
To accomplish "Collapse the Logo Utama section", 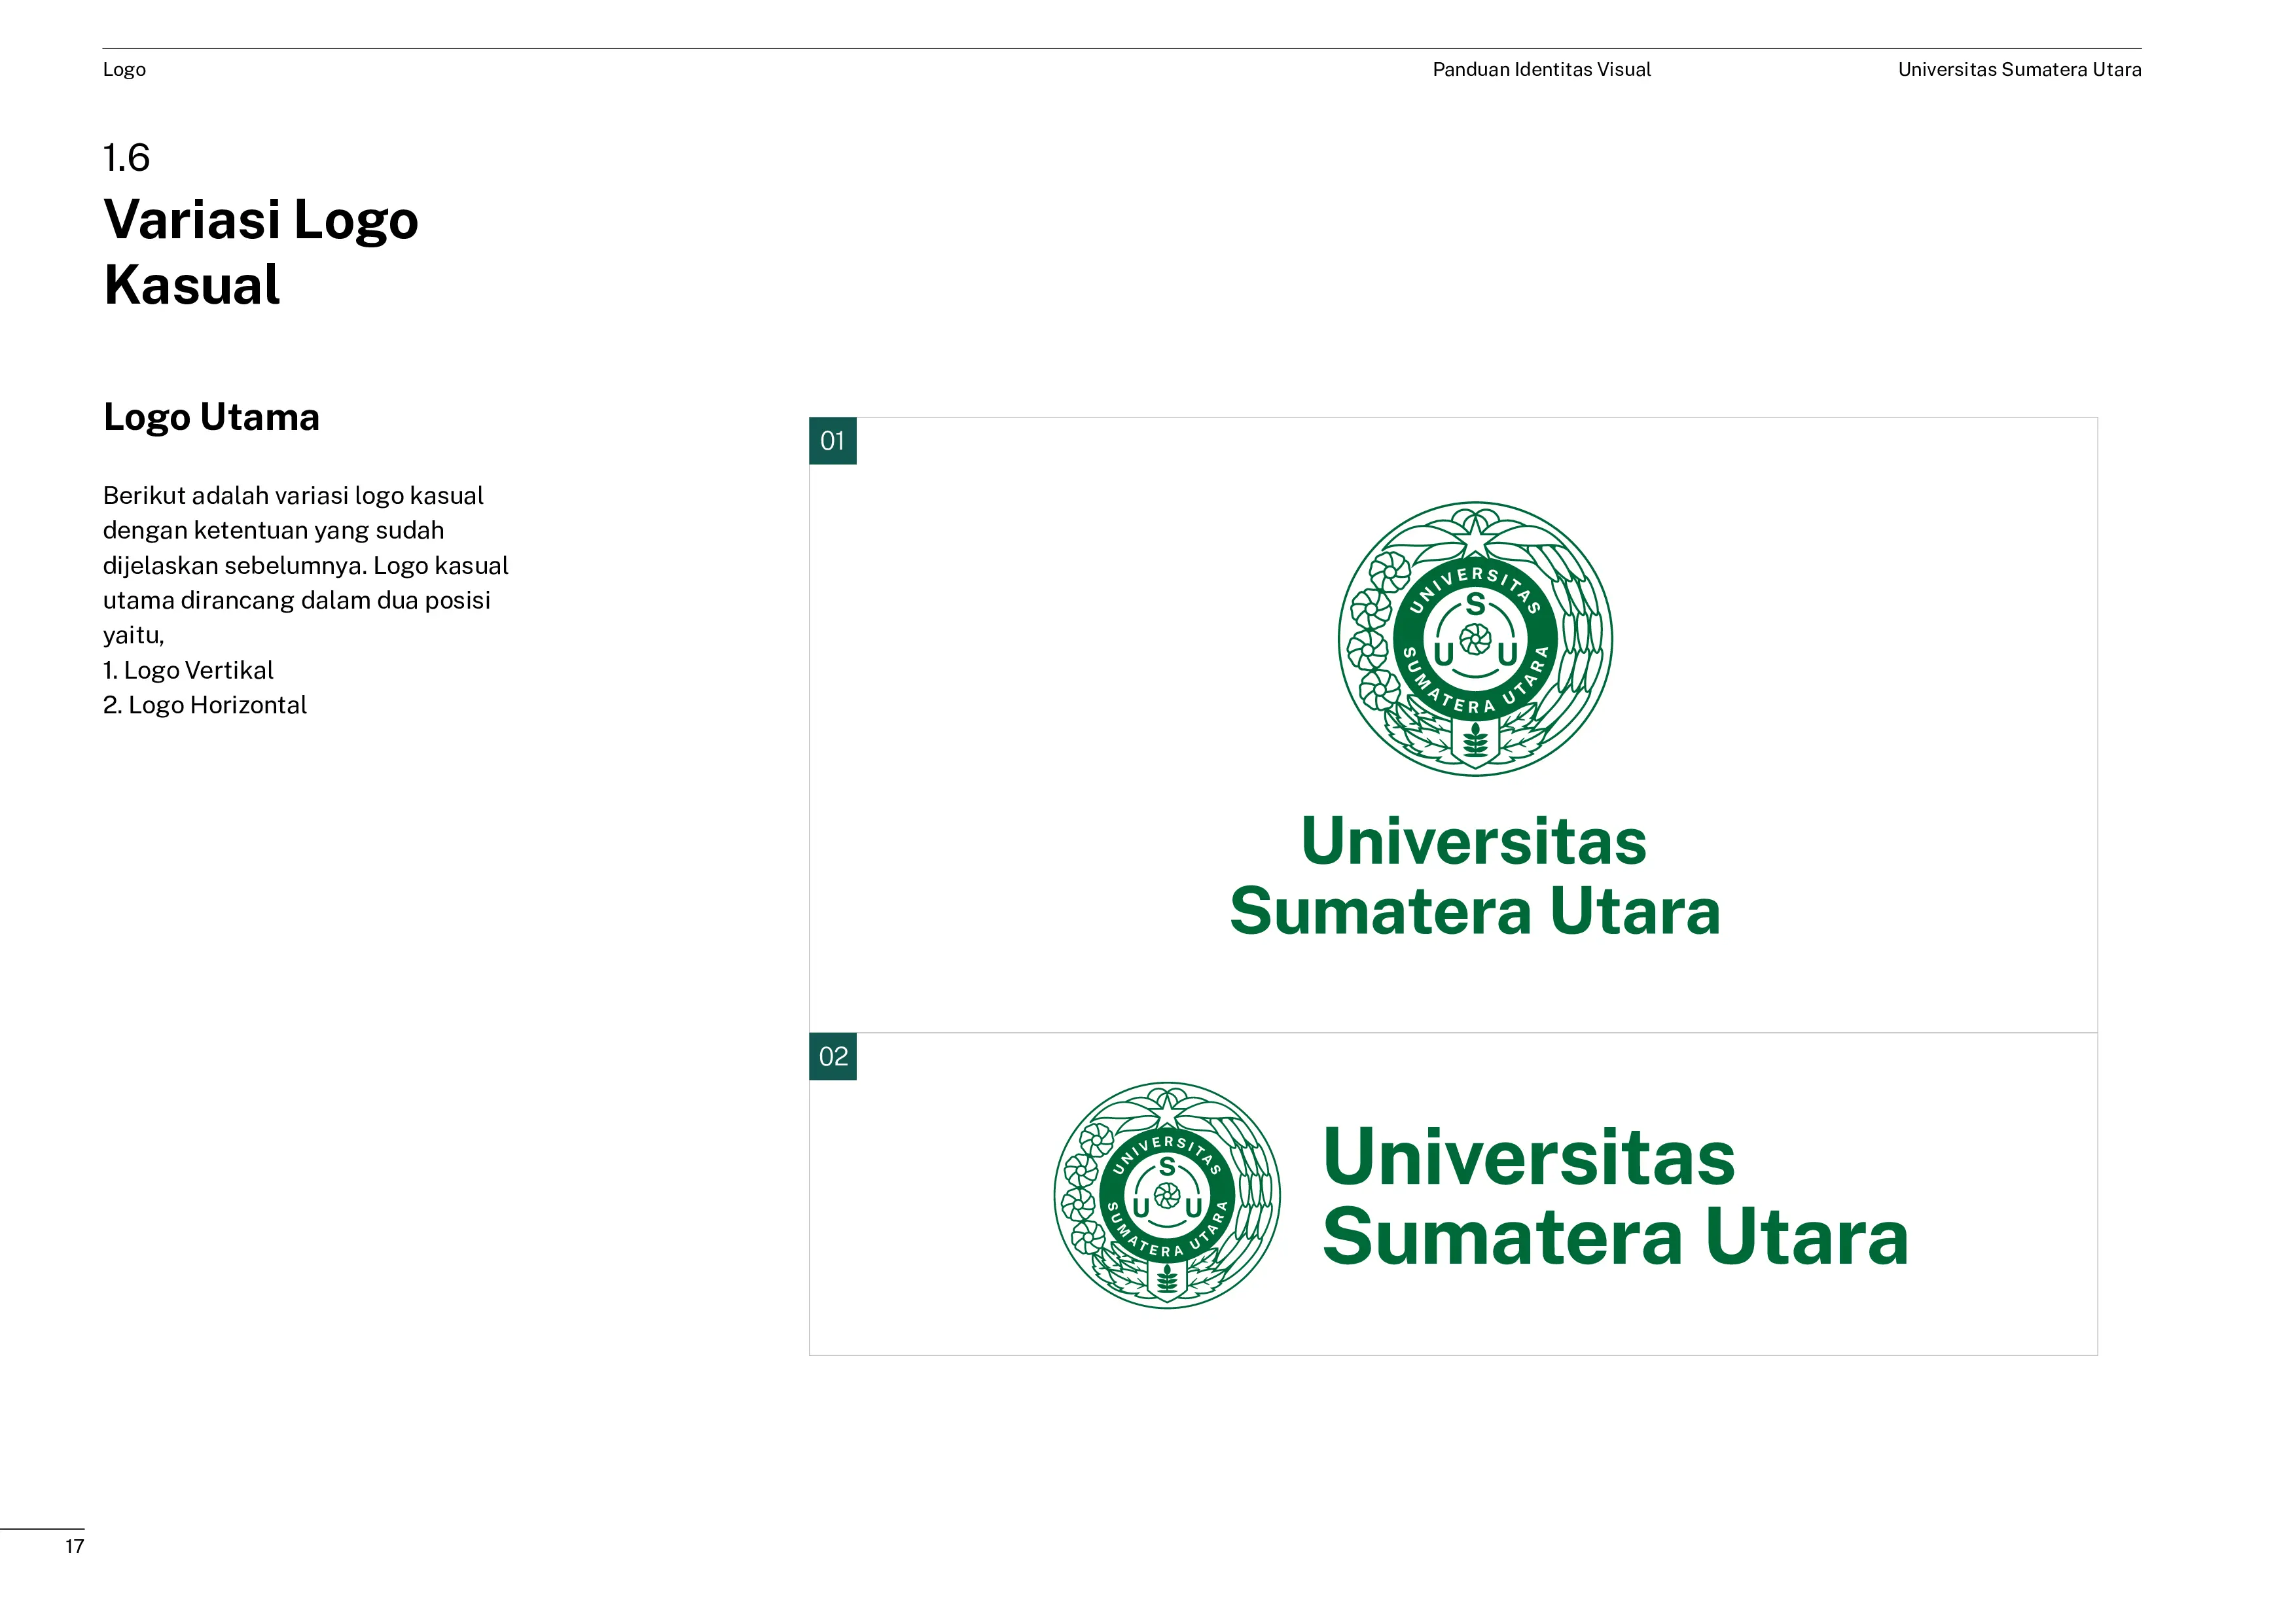I will pyautogui.click(x=211, y=417).
